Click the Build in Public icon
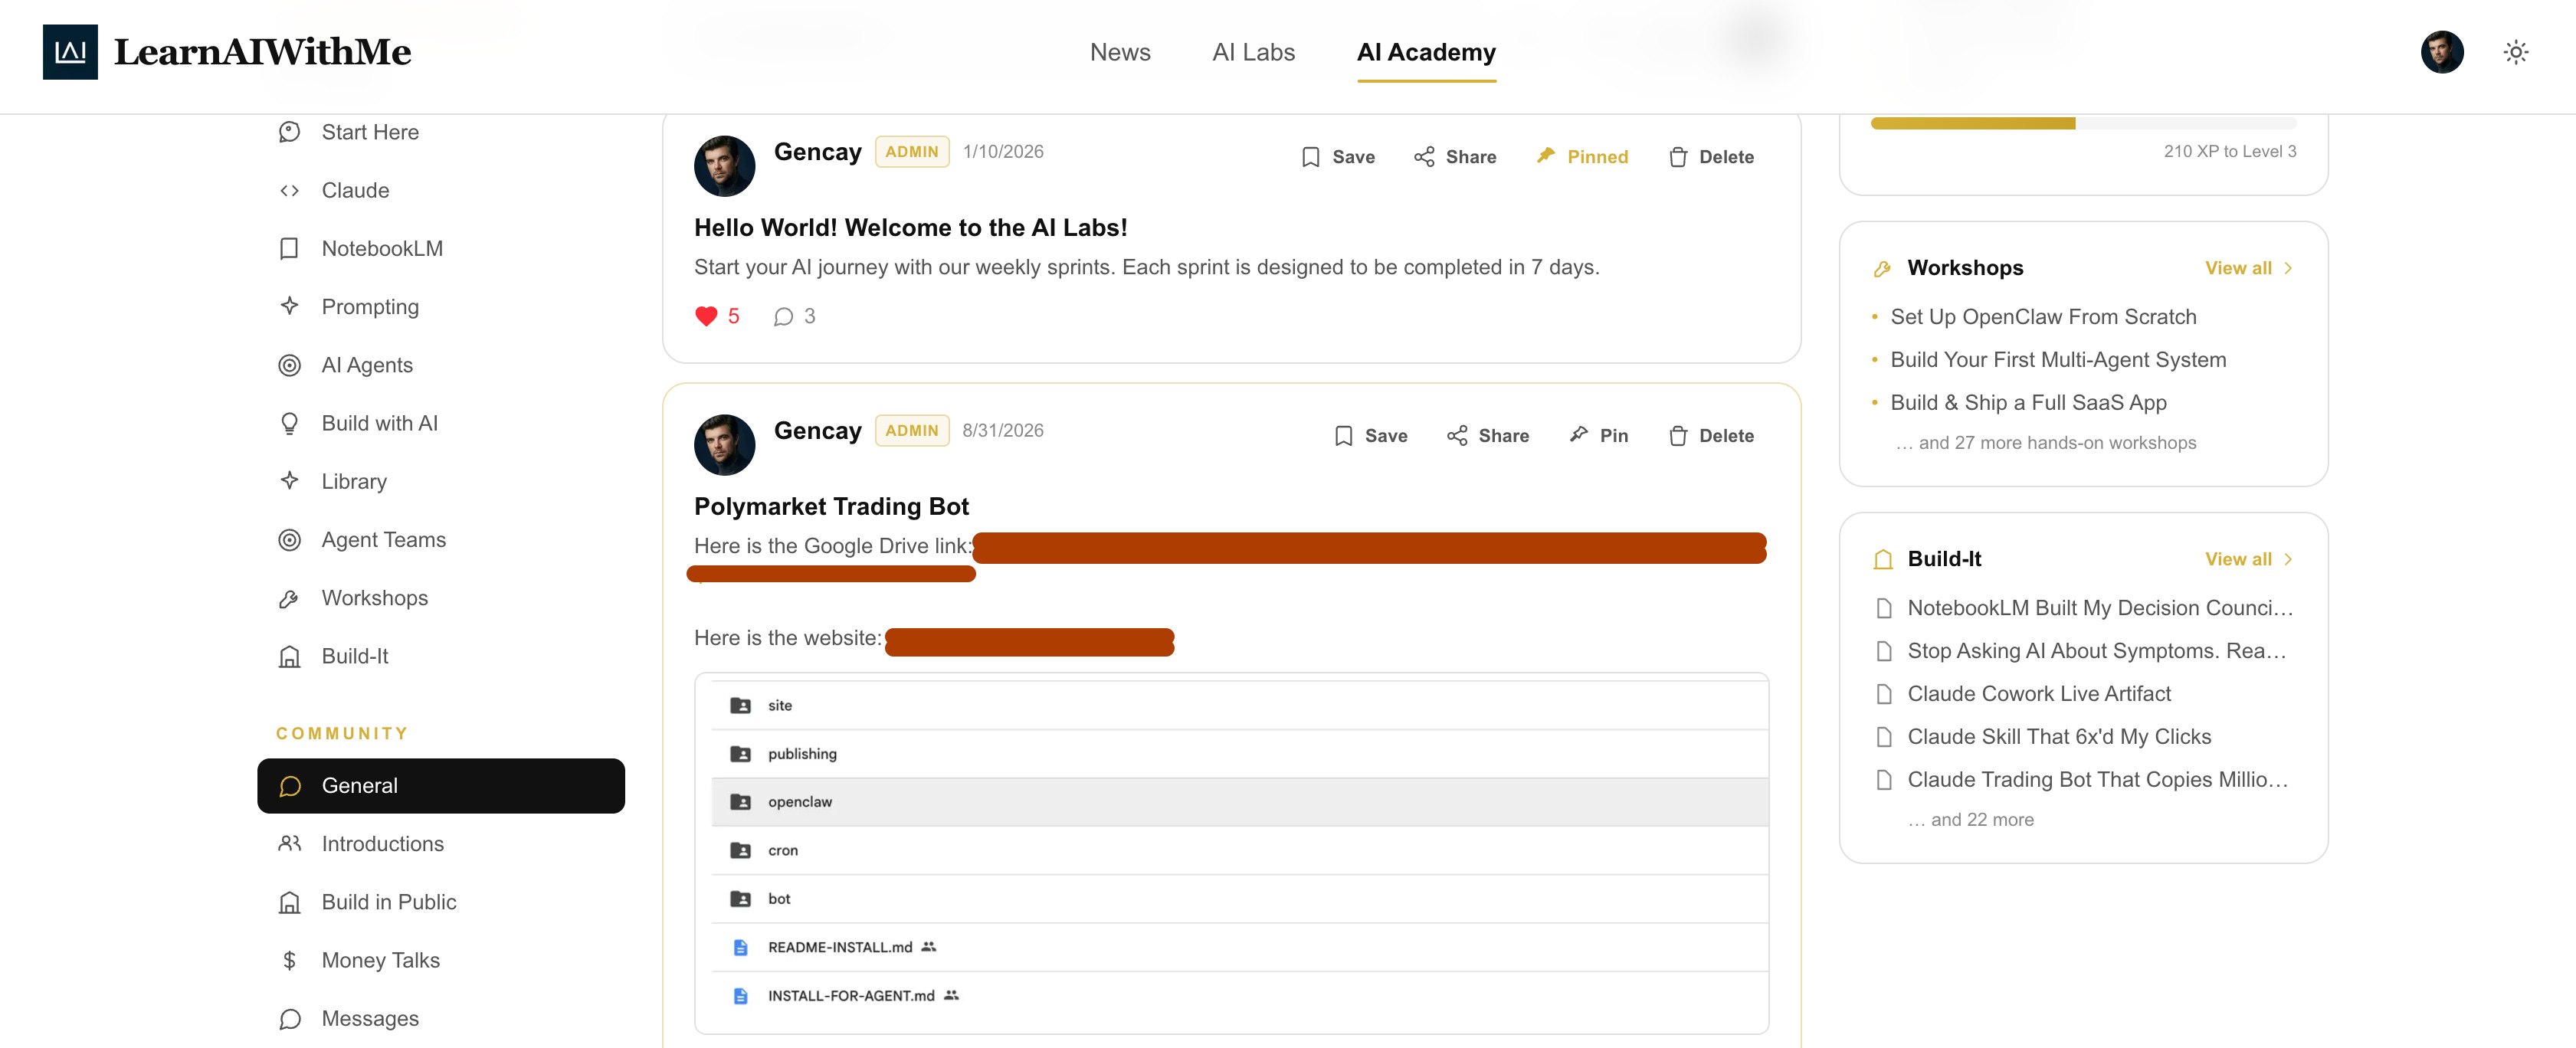Viewport: 2576px width, 1048px height. pos(289,902)
